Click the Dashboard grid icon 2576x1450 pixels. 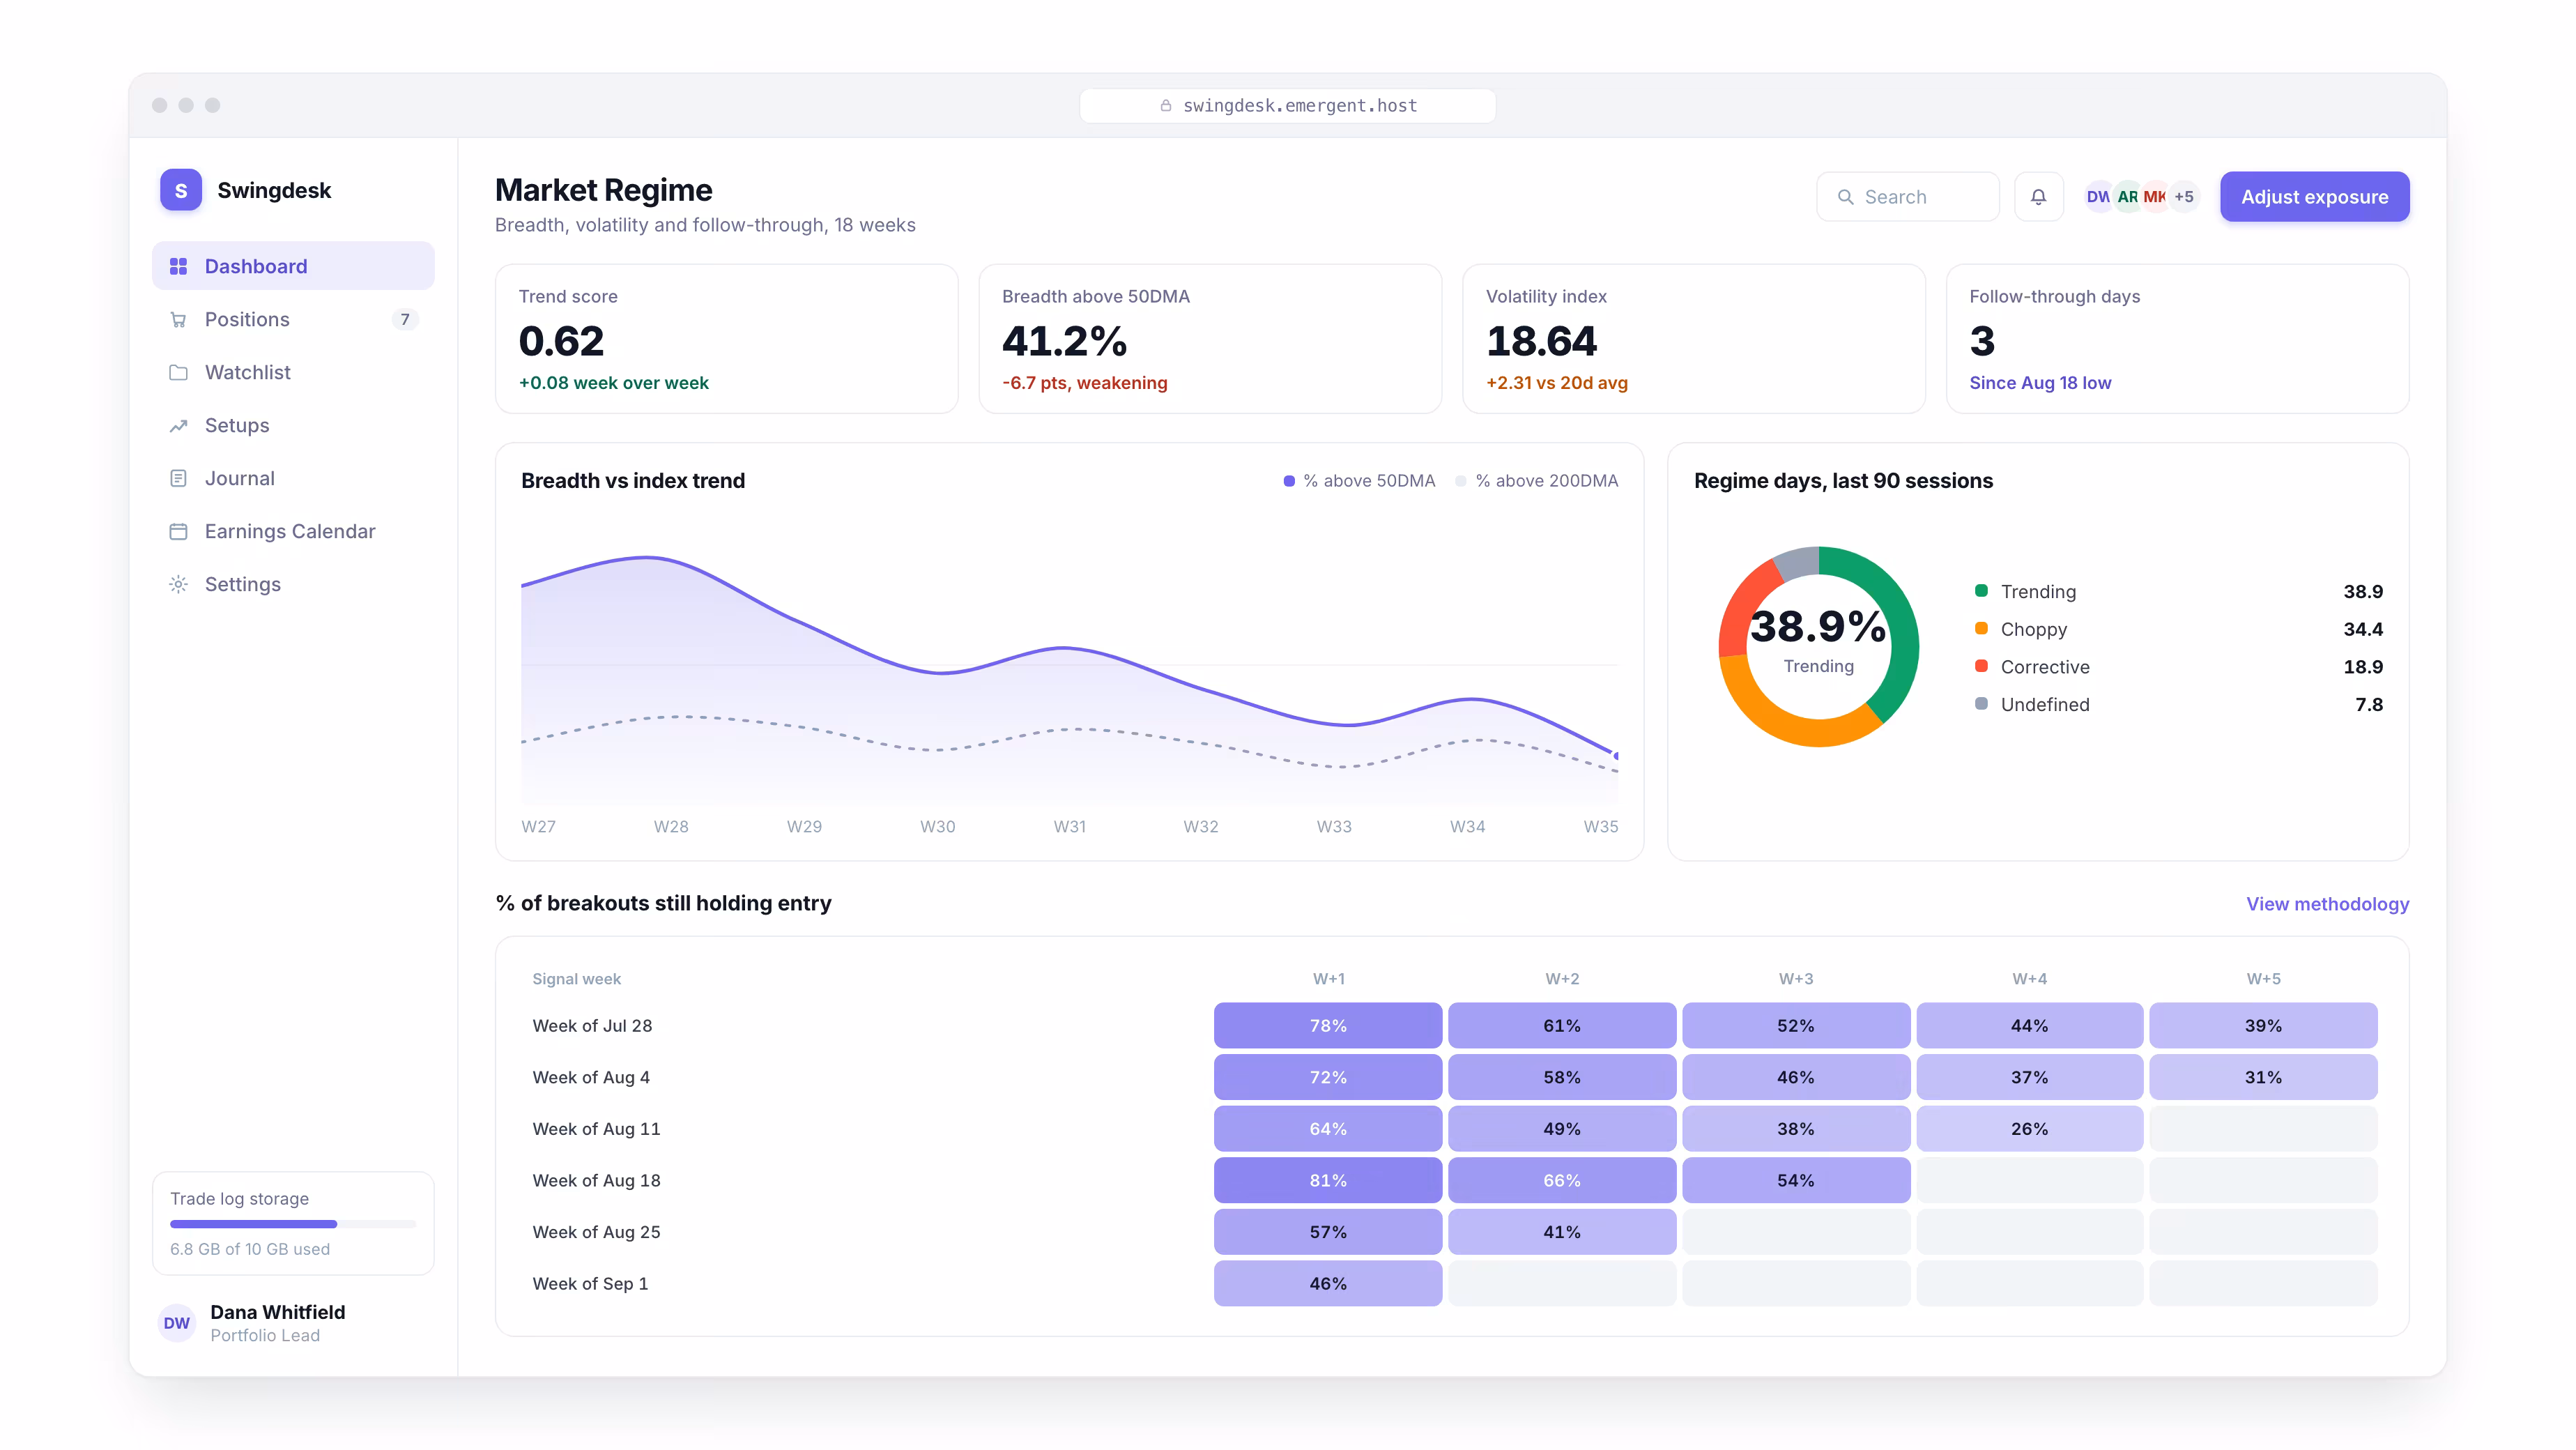(178, 266)
